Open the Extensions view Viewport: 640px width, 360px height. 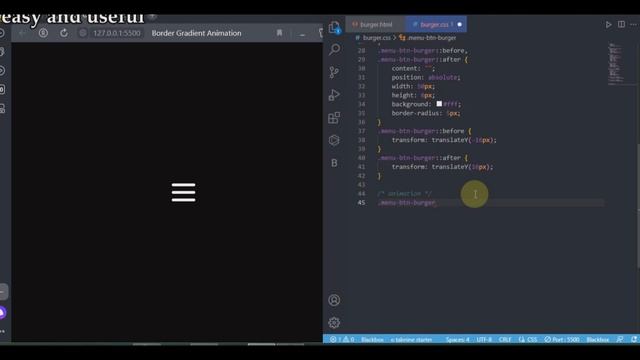pyautogui.click(x=334, y=118)
